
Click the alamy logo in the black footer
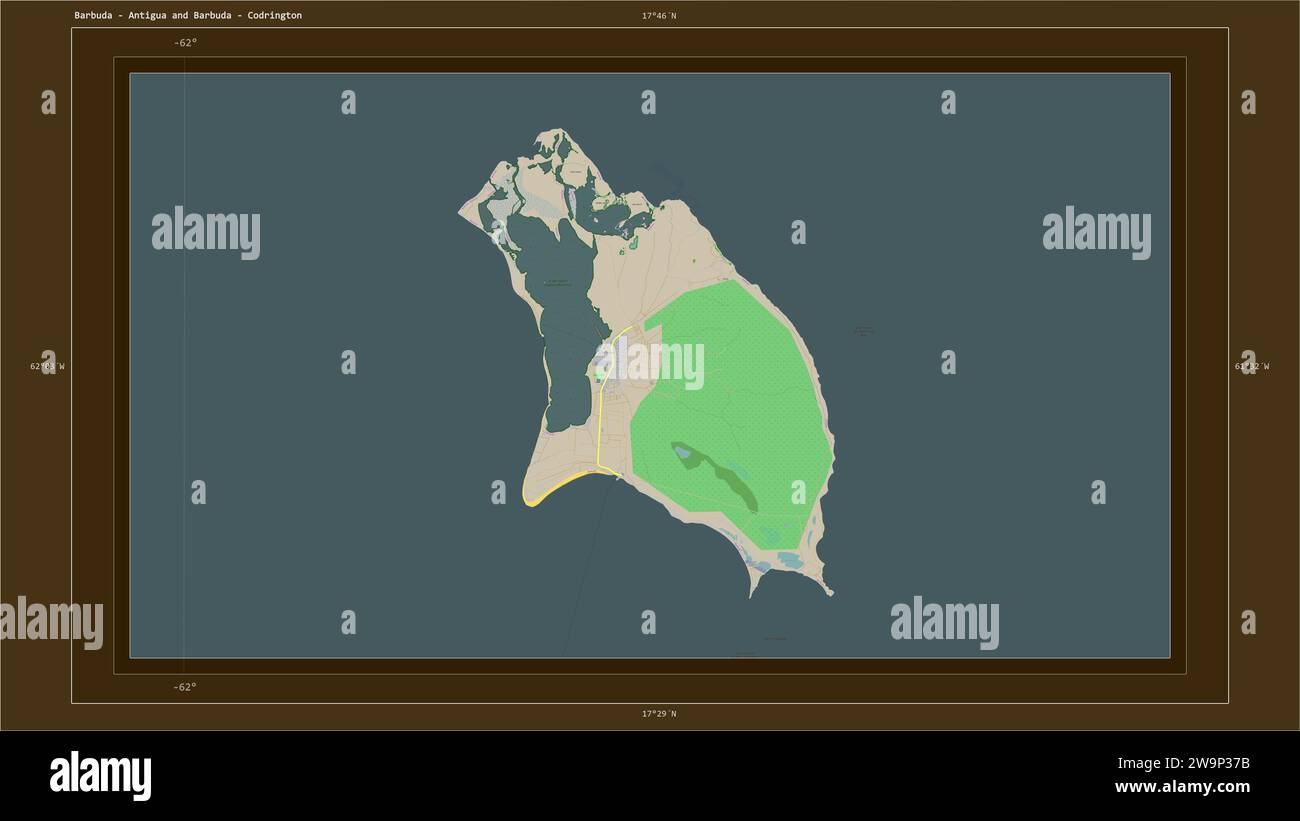pos(100,776)
